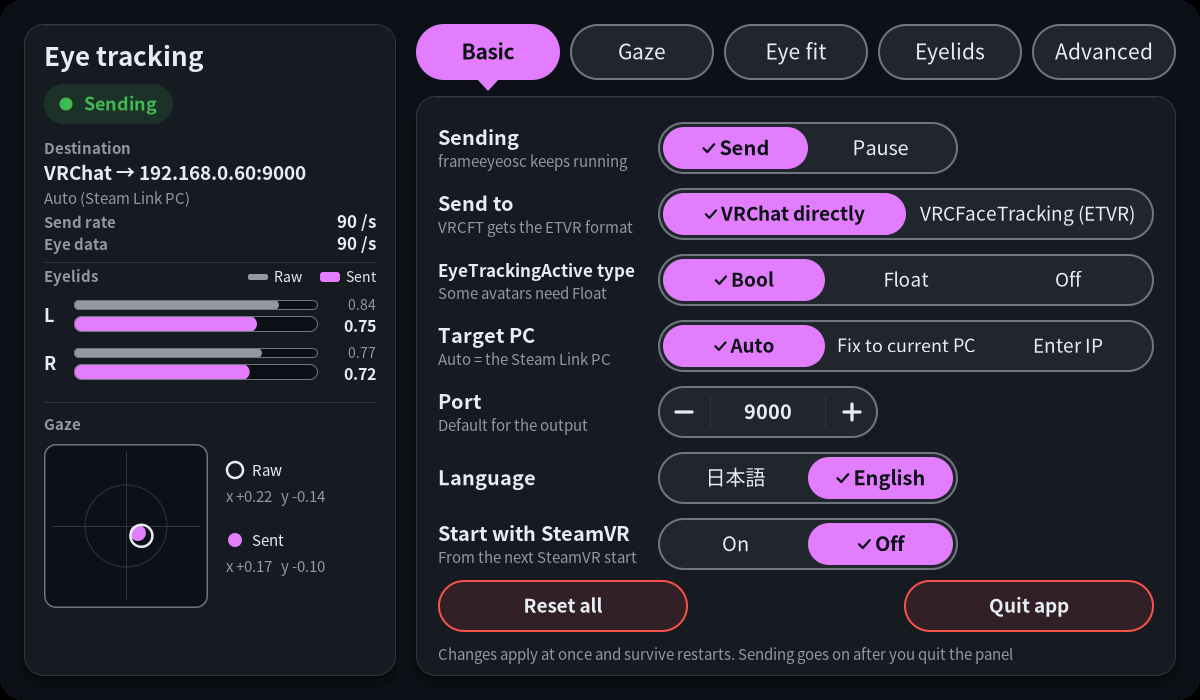Open the Advanced tab

pos(1104,52)
